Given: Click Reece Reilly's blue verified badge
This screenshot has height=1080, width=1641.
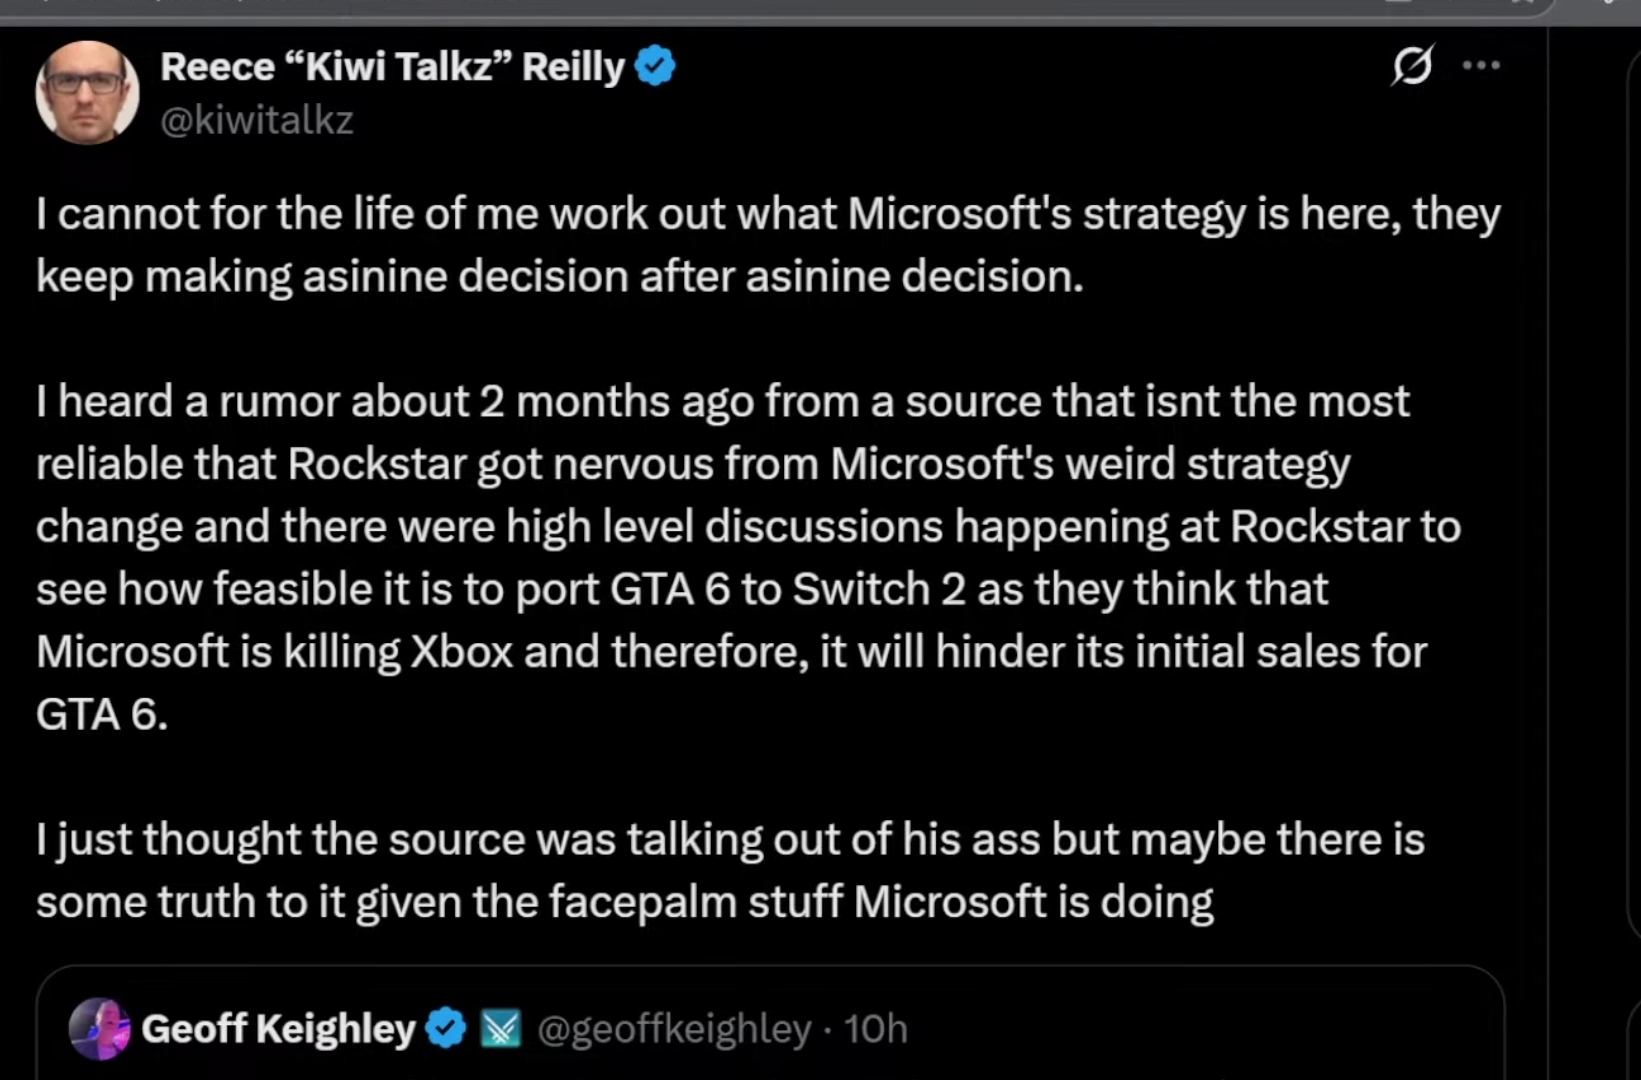Looking at the screenshot, I should pyautogui.click(x=655, y=66).
